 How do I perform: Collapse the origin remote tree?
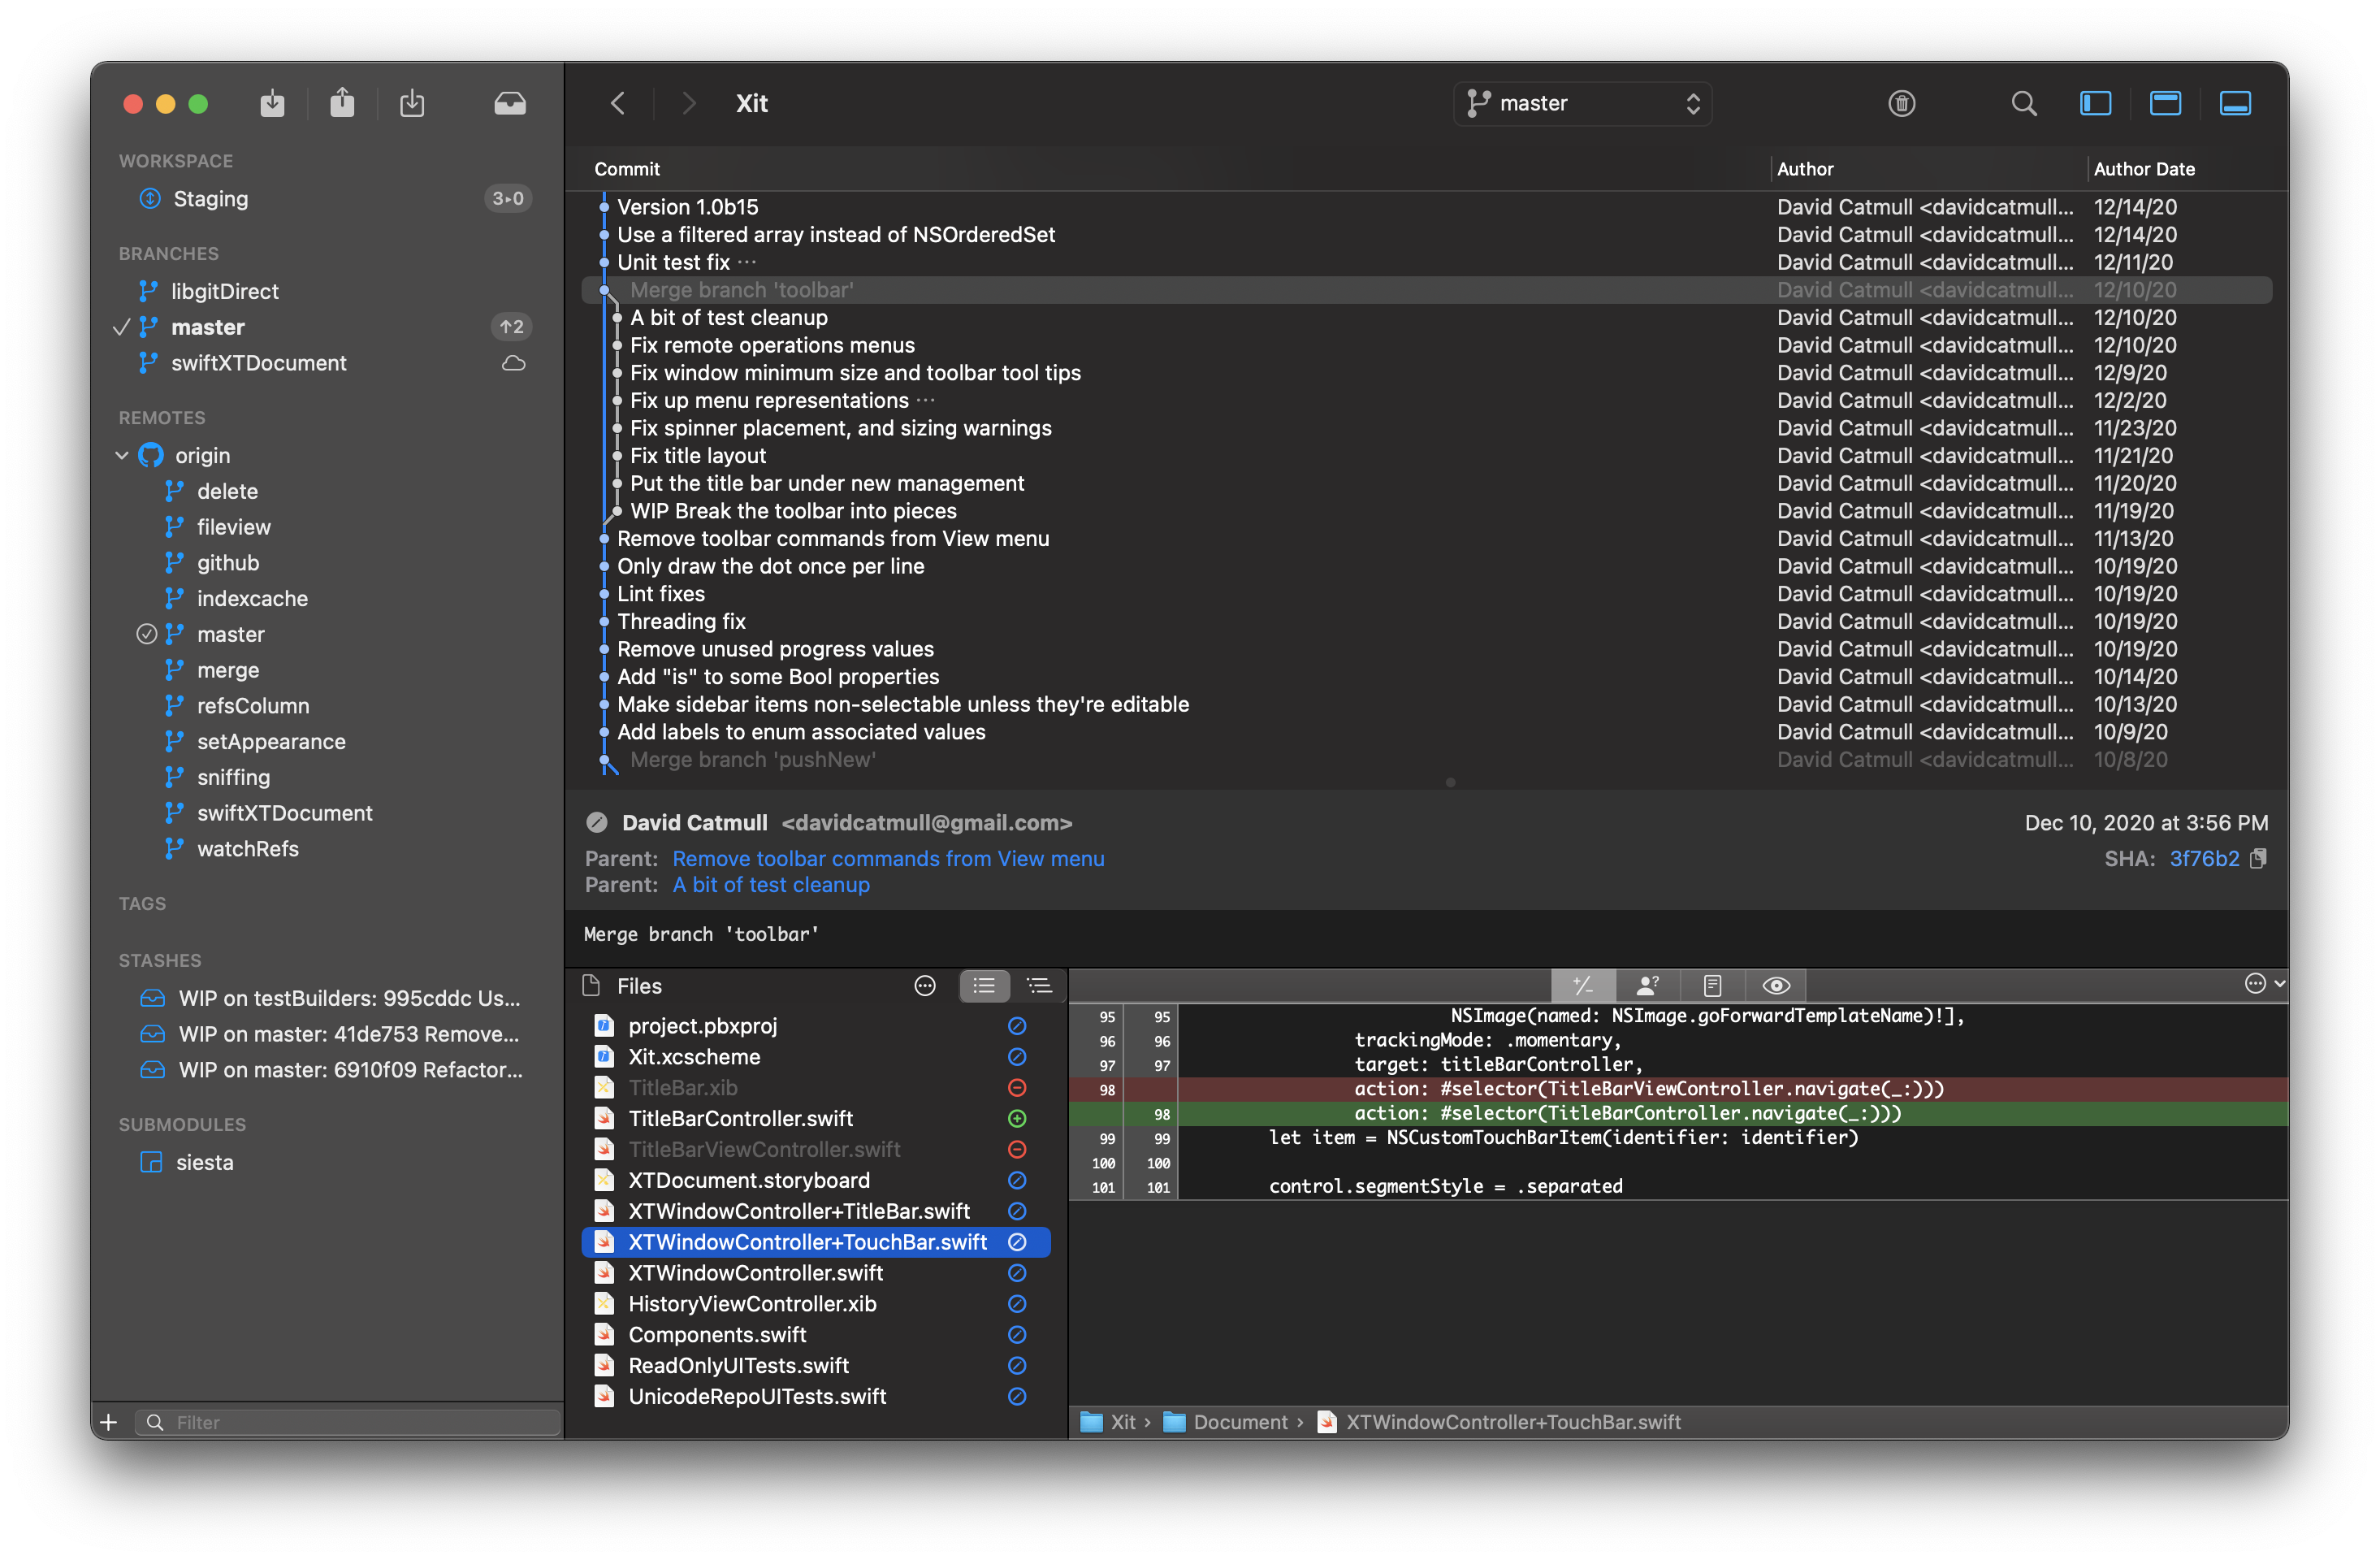122,456
